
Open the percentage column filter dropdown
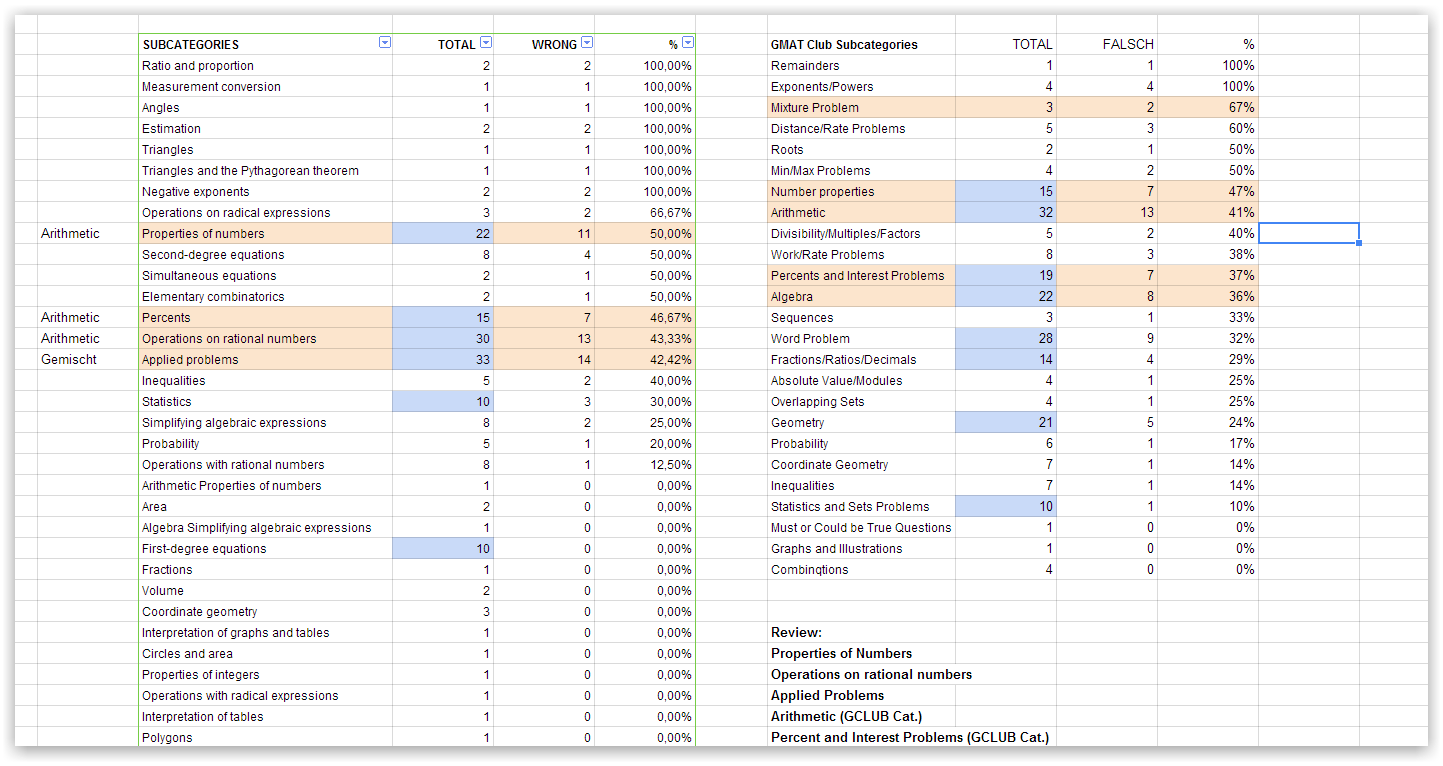coord(686,43)
